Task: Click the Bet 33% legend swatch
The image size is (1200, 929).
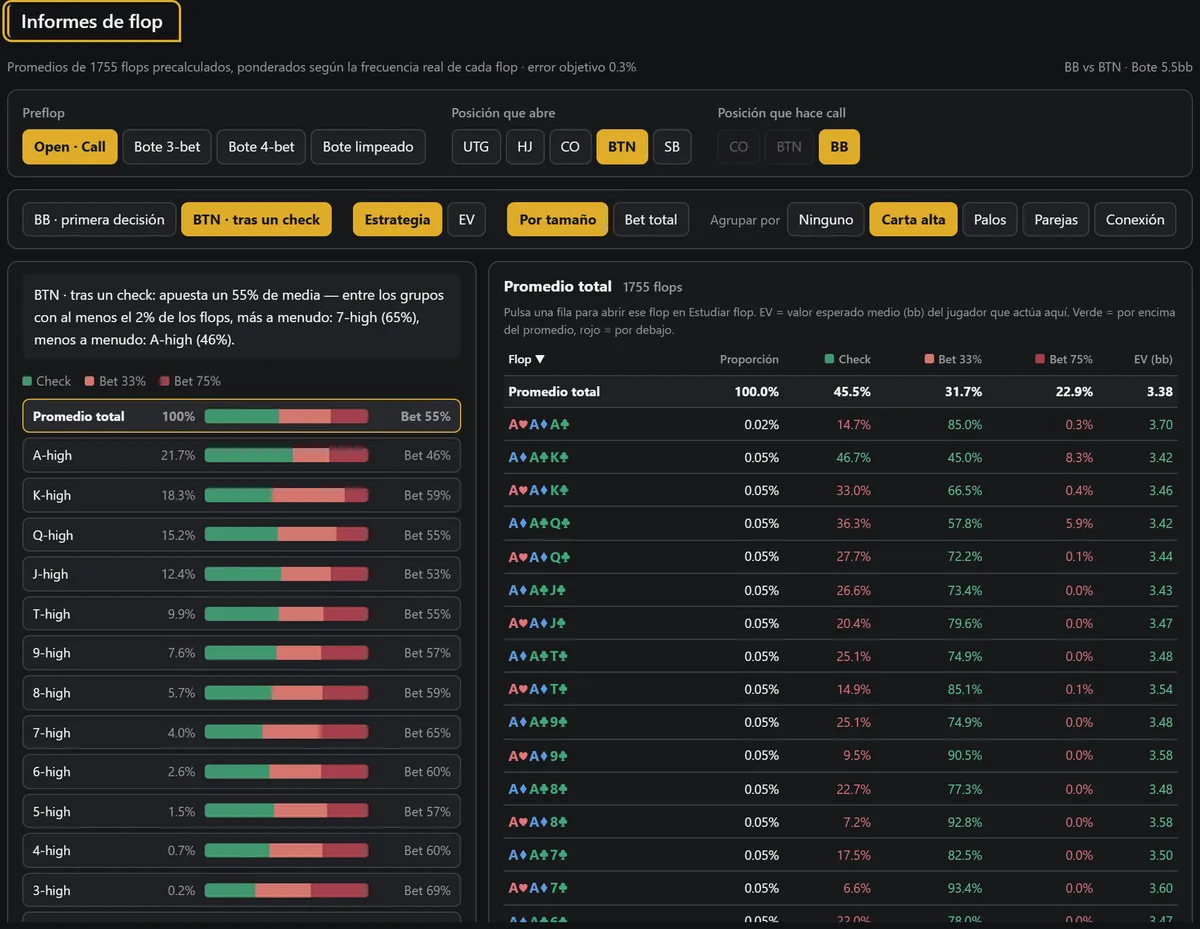Action: [x=89, y=381]
